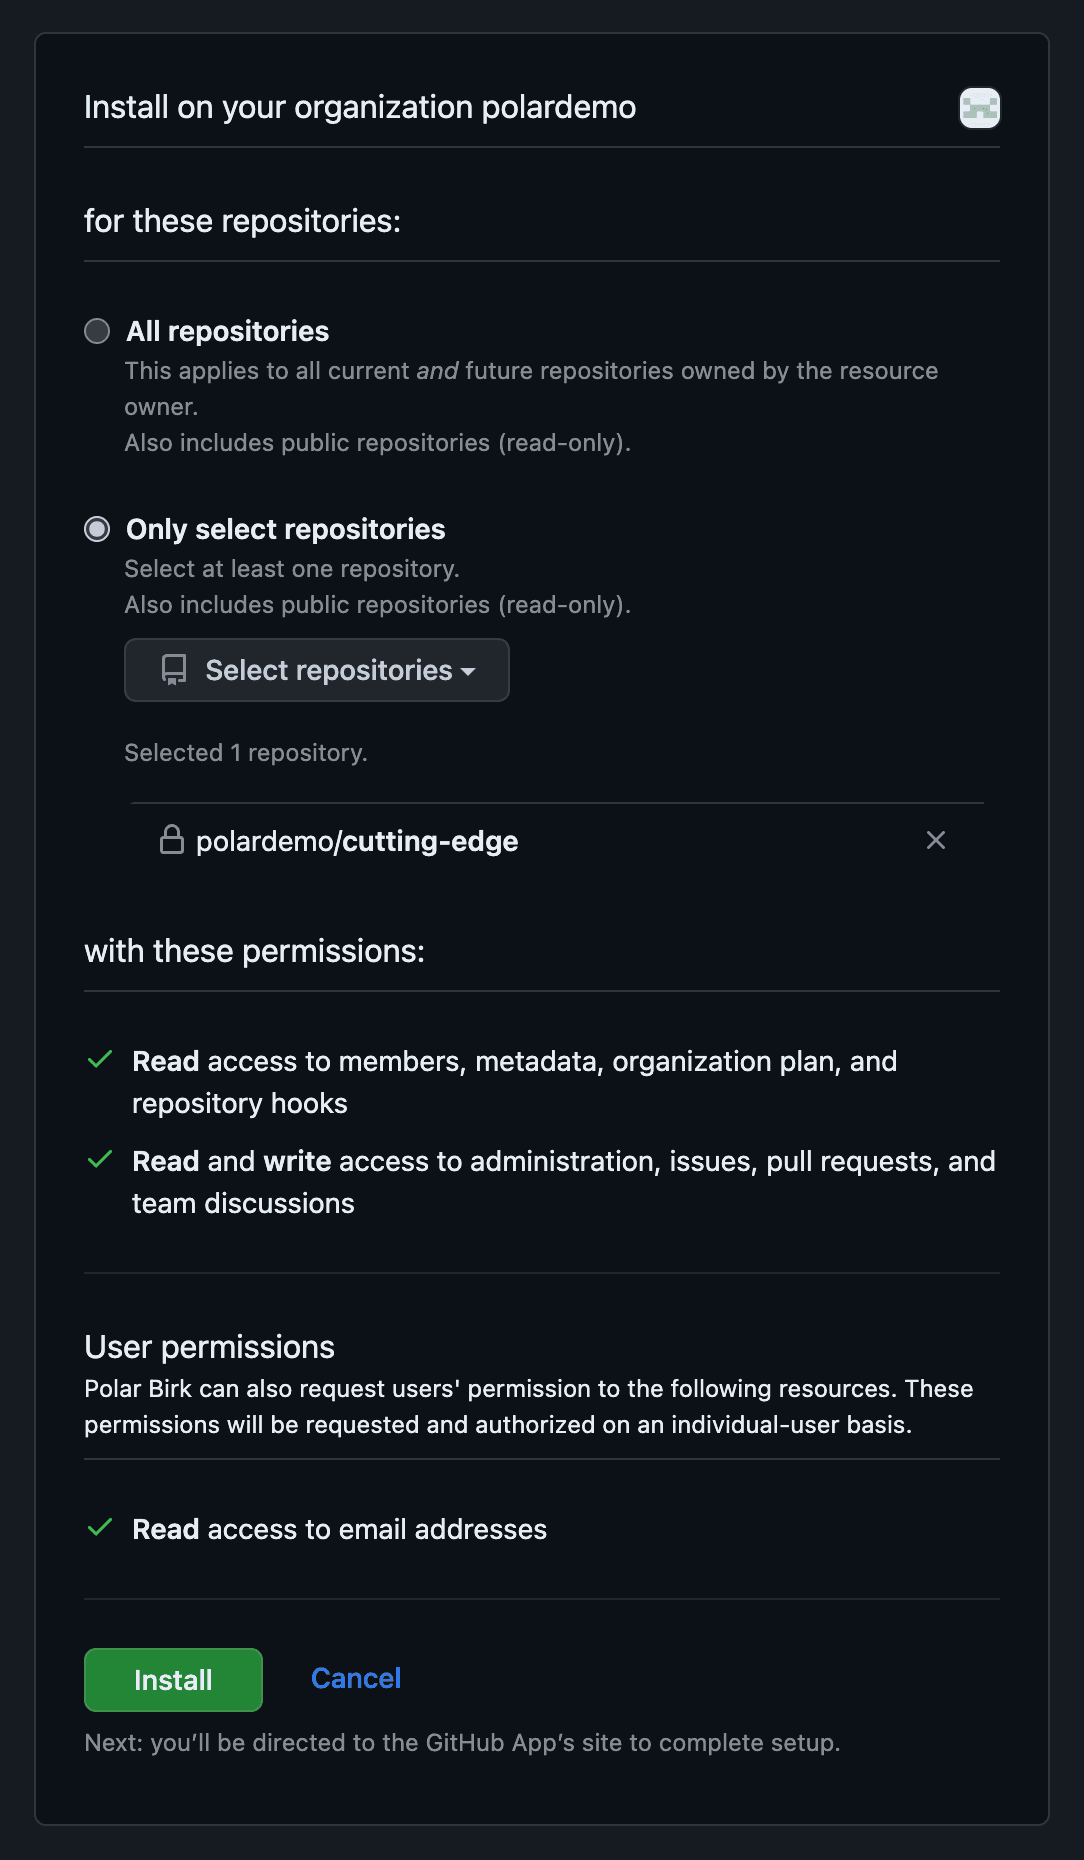
Task: Click the repository book icon inside Select repositories
Action: tap(174, 670)
